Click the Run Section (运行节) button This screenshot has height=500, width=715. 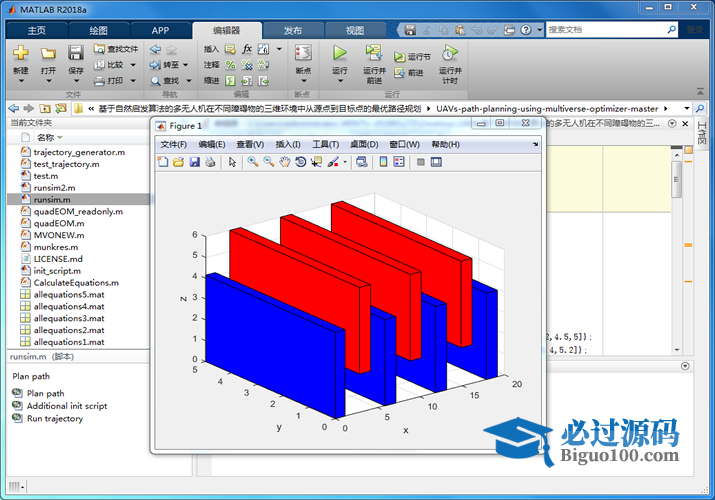pyautogui.click(x=413, y=57)
